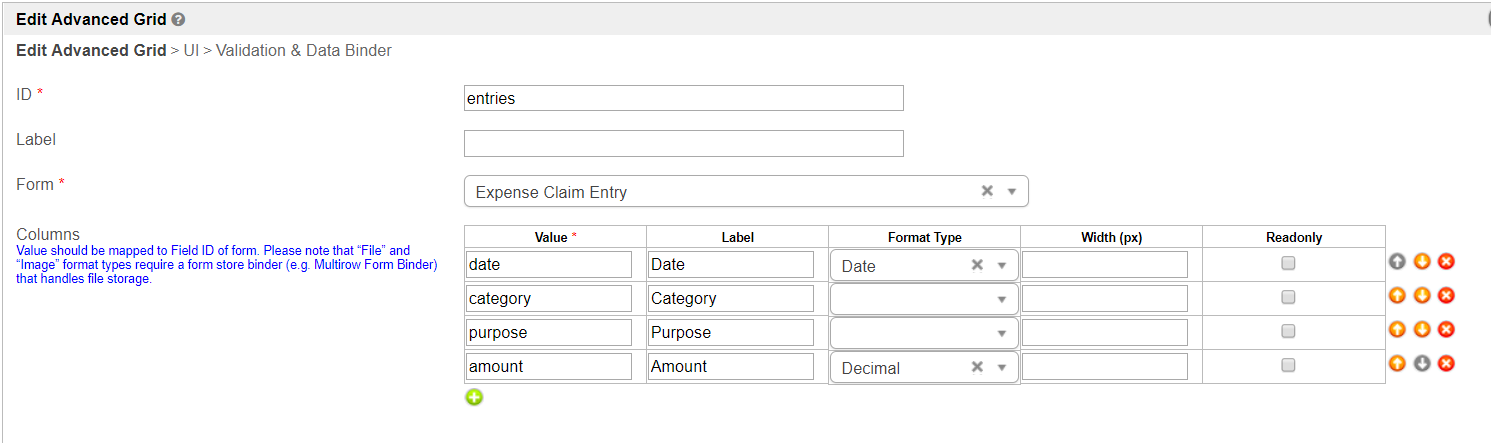Expand the Format Type dropdown for category
The height and width of the screenshot is (443, 1491).
click(x=1001, y=299)
